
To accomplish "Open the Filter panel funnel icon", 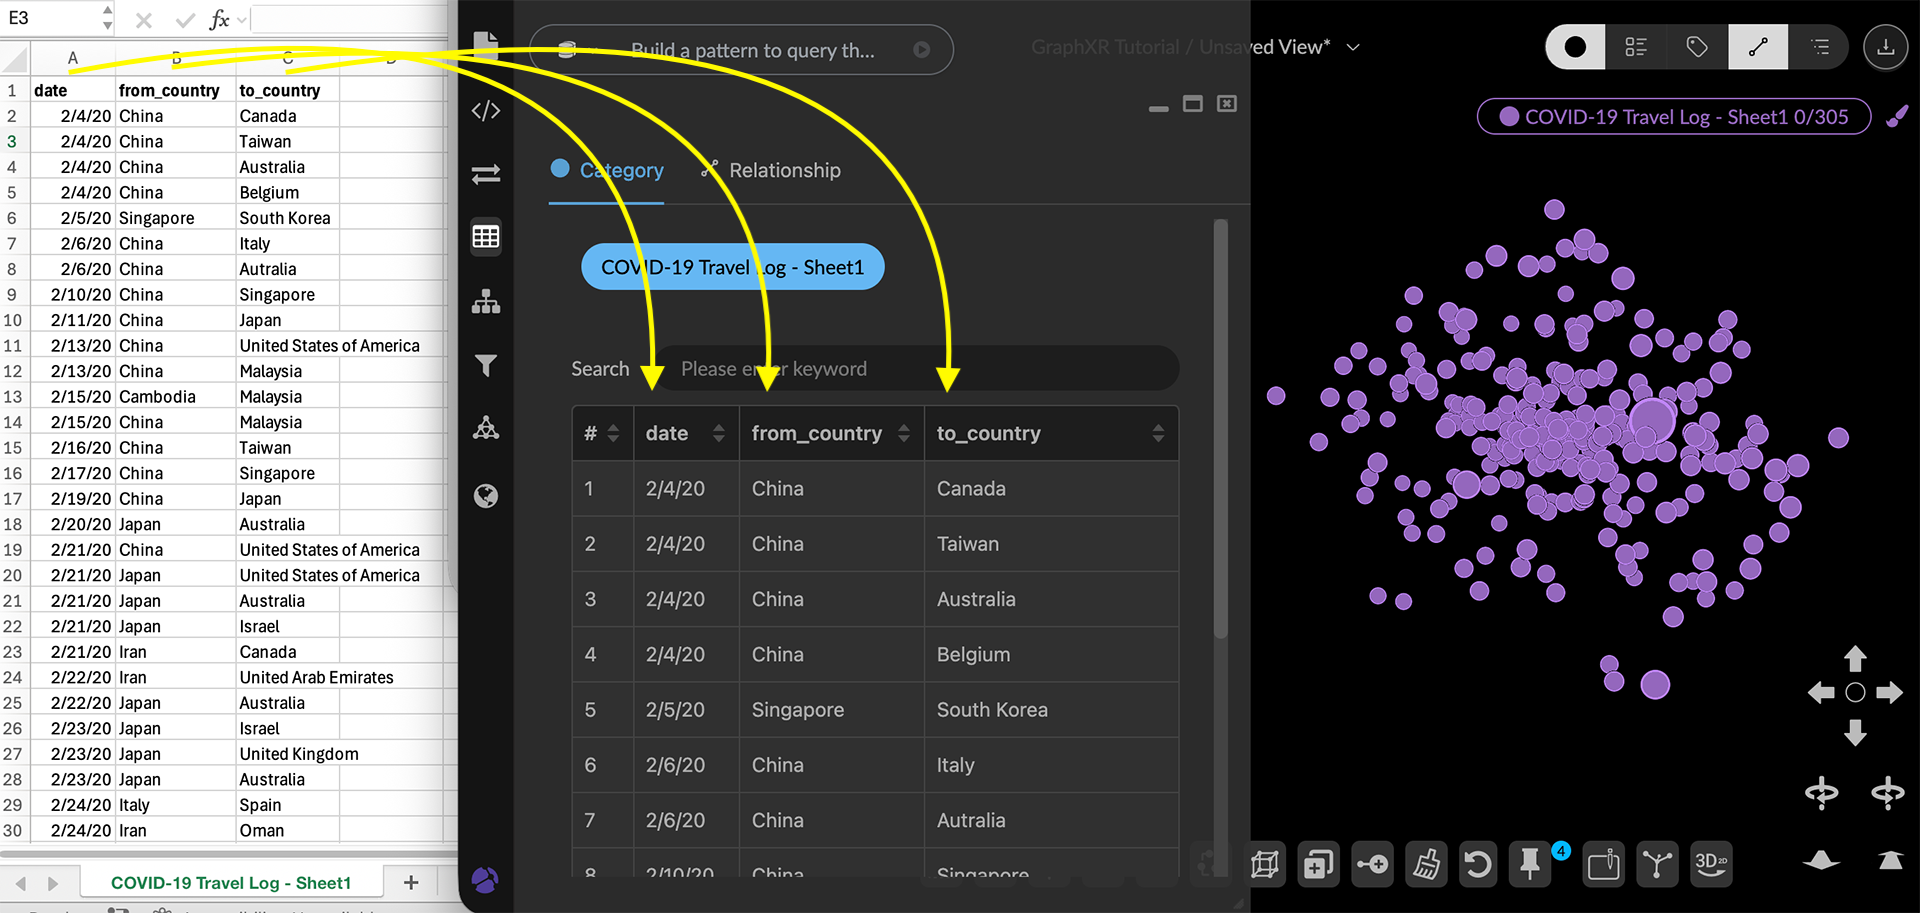I will [486, 366].
